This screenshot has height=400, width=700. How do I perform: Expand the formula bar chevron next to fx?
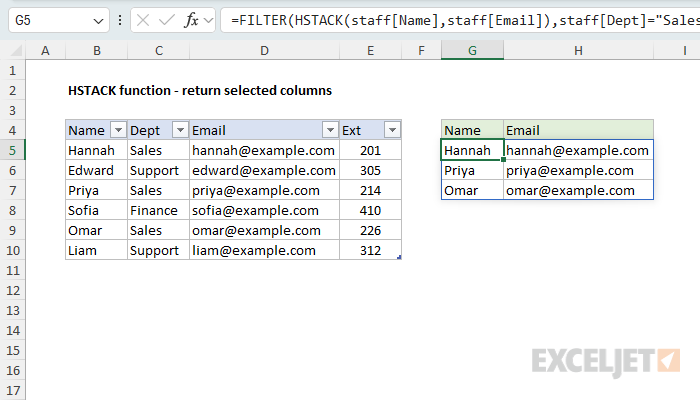tap(208, 21)
